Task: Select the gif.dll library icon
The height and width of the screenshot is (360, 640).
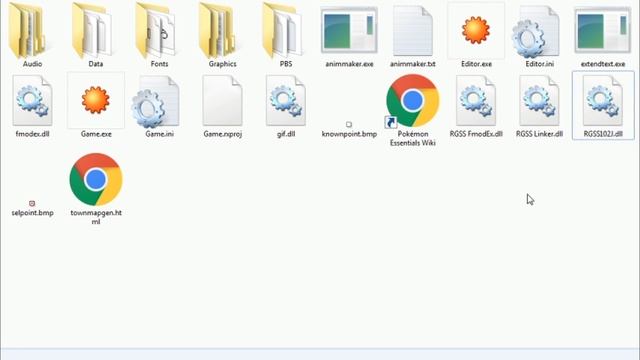Action: (x=286, y=100)
